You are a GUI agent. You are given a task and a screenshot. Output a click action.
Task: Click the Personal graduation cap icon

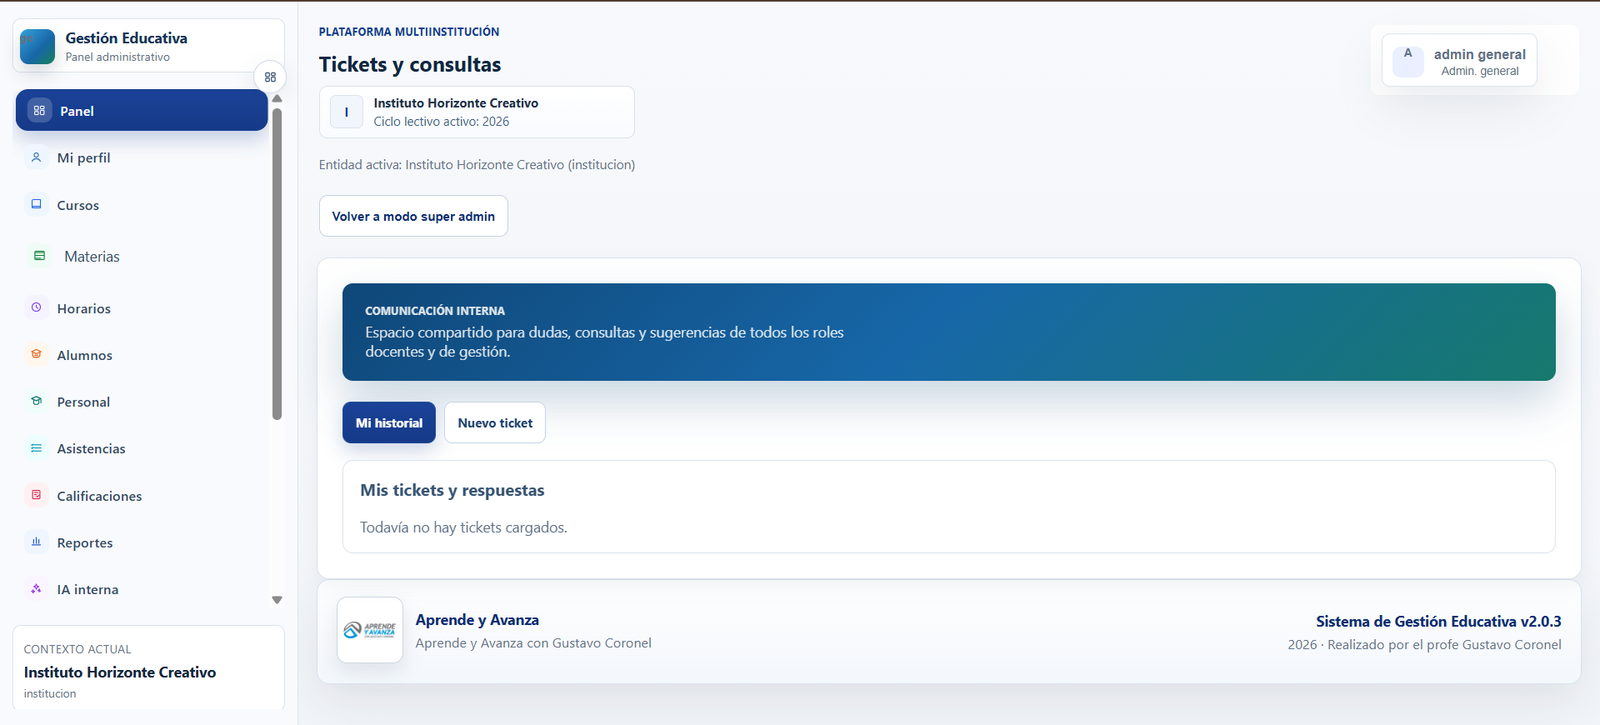36,401
